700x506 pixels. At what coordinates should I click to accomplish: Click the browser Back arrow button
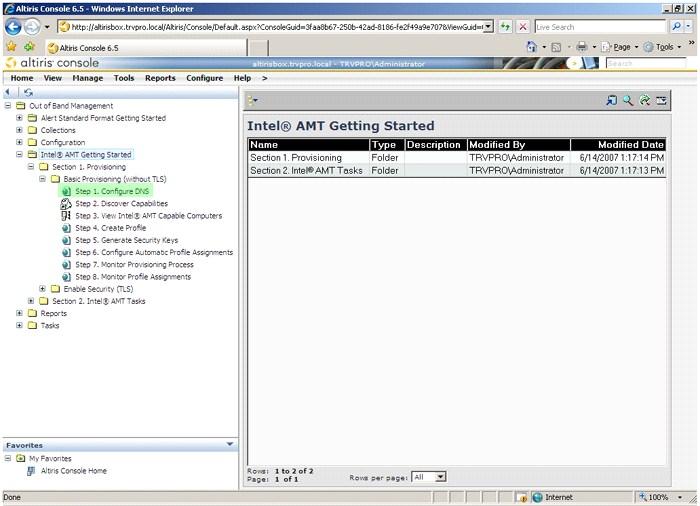pyautogui.click(x=13, y=27)
